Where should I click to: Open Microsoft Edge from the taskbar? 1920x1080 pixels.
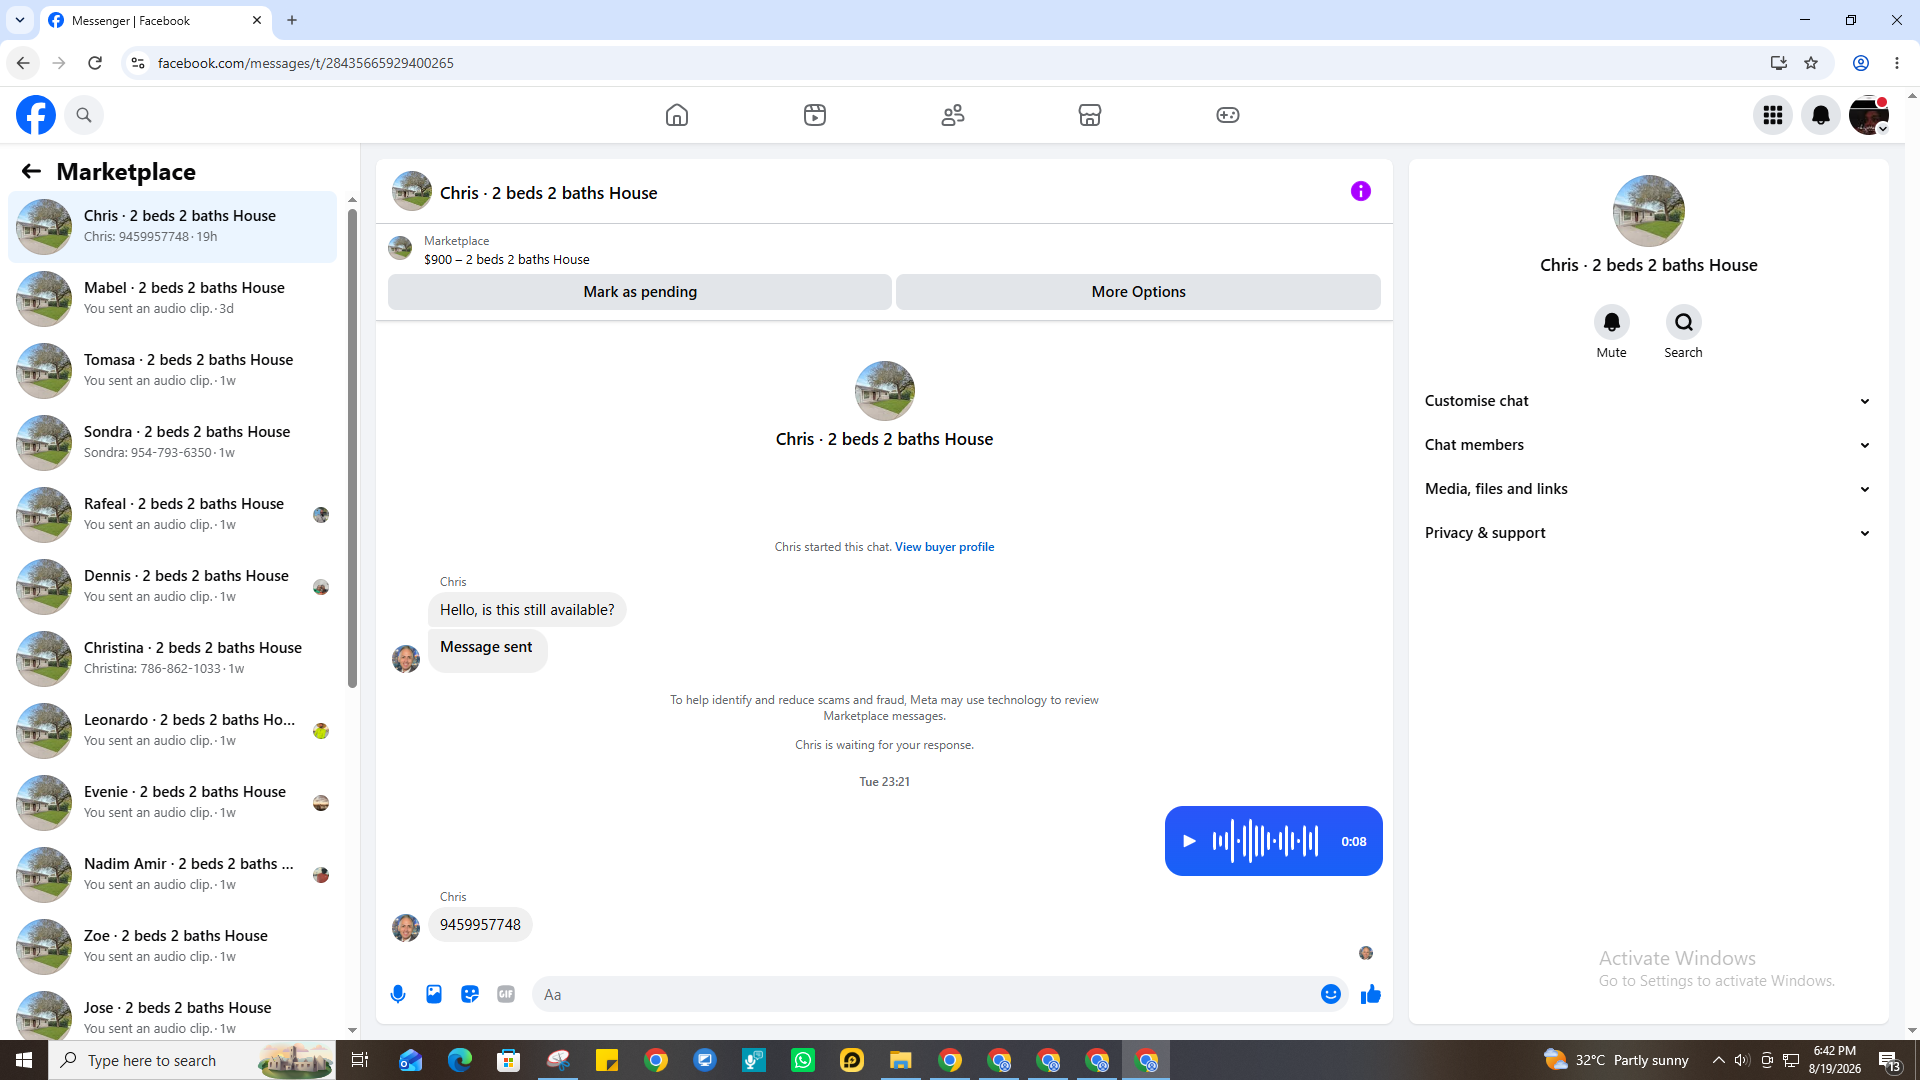tap(460, 1060)
